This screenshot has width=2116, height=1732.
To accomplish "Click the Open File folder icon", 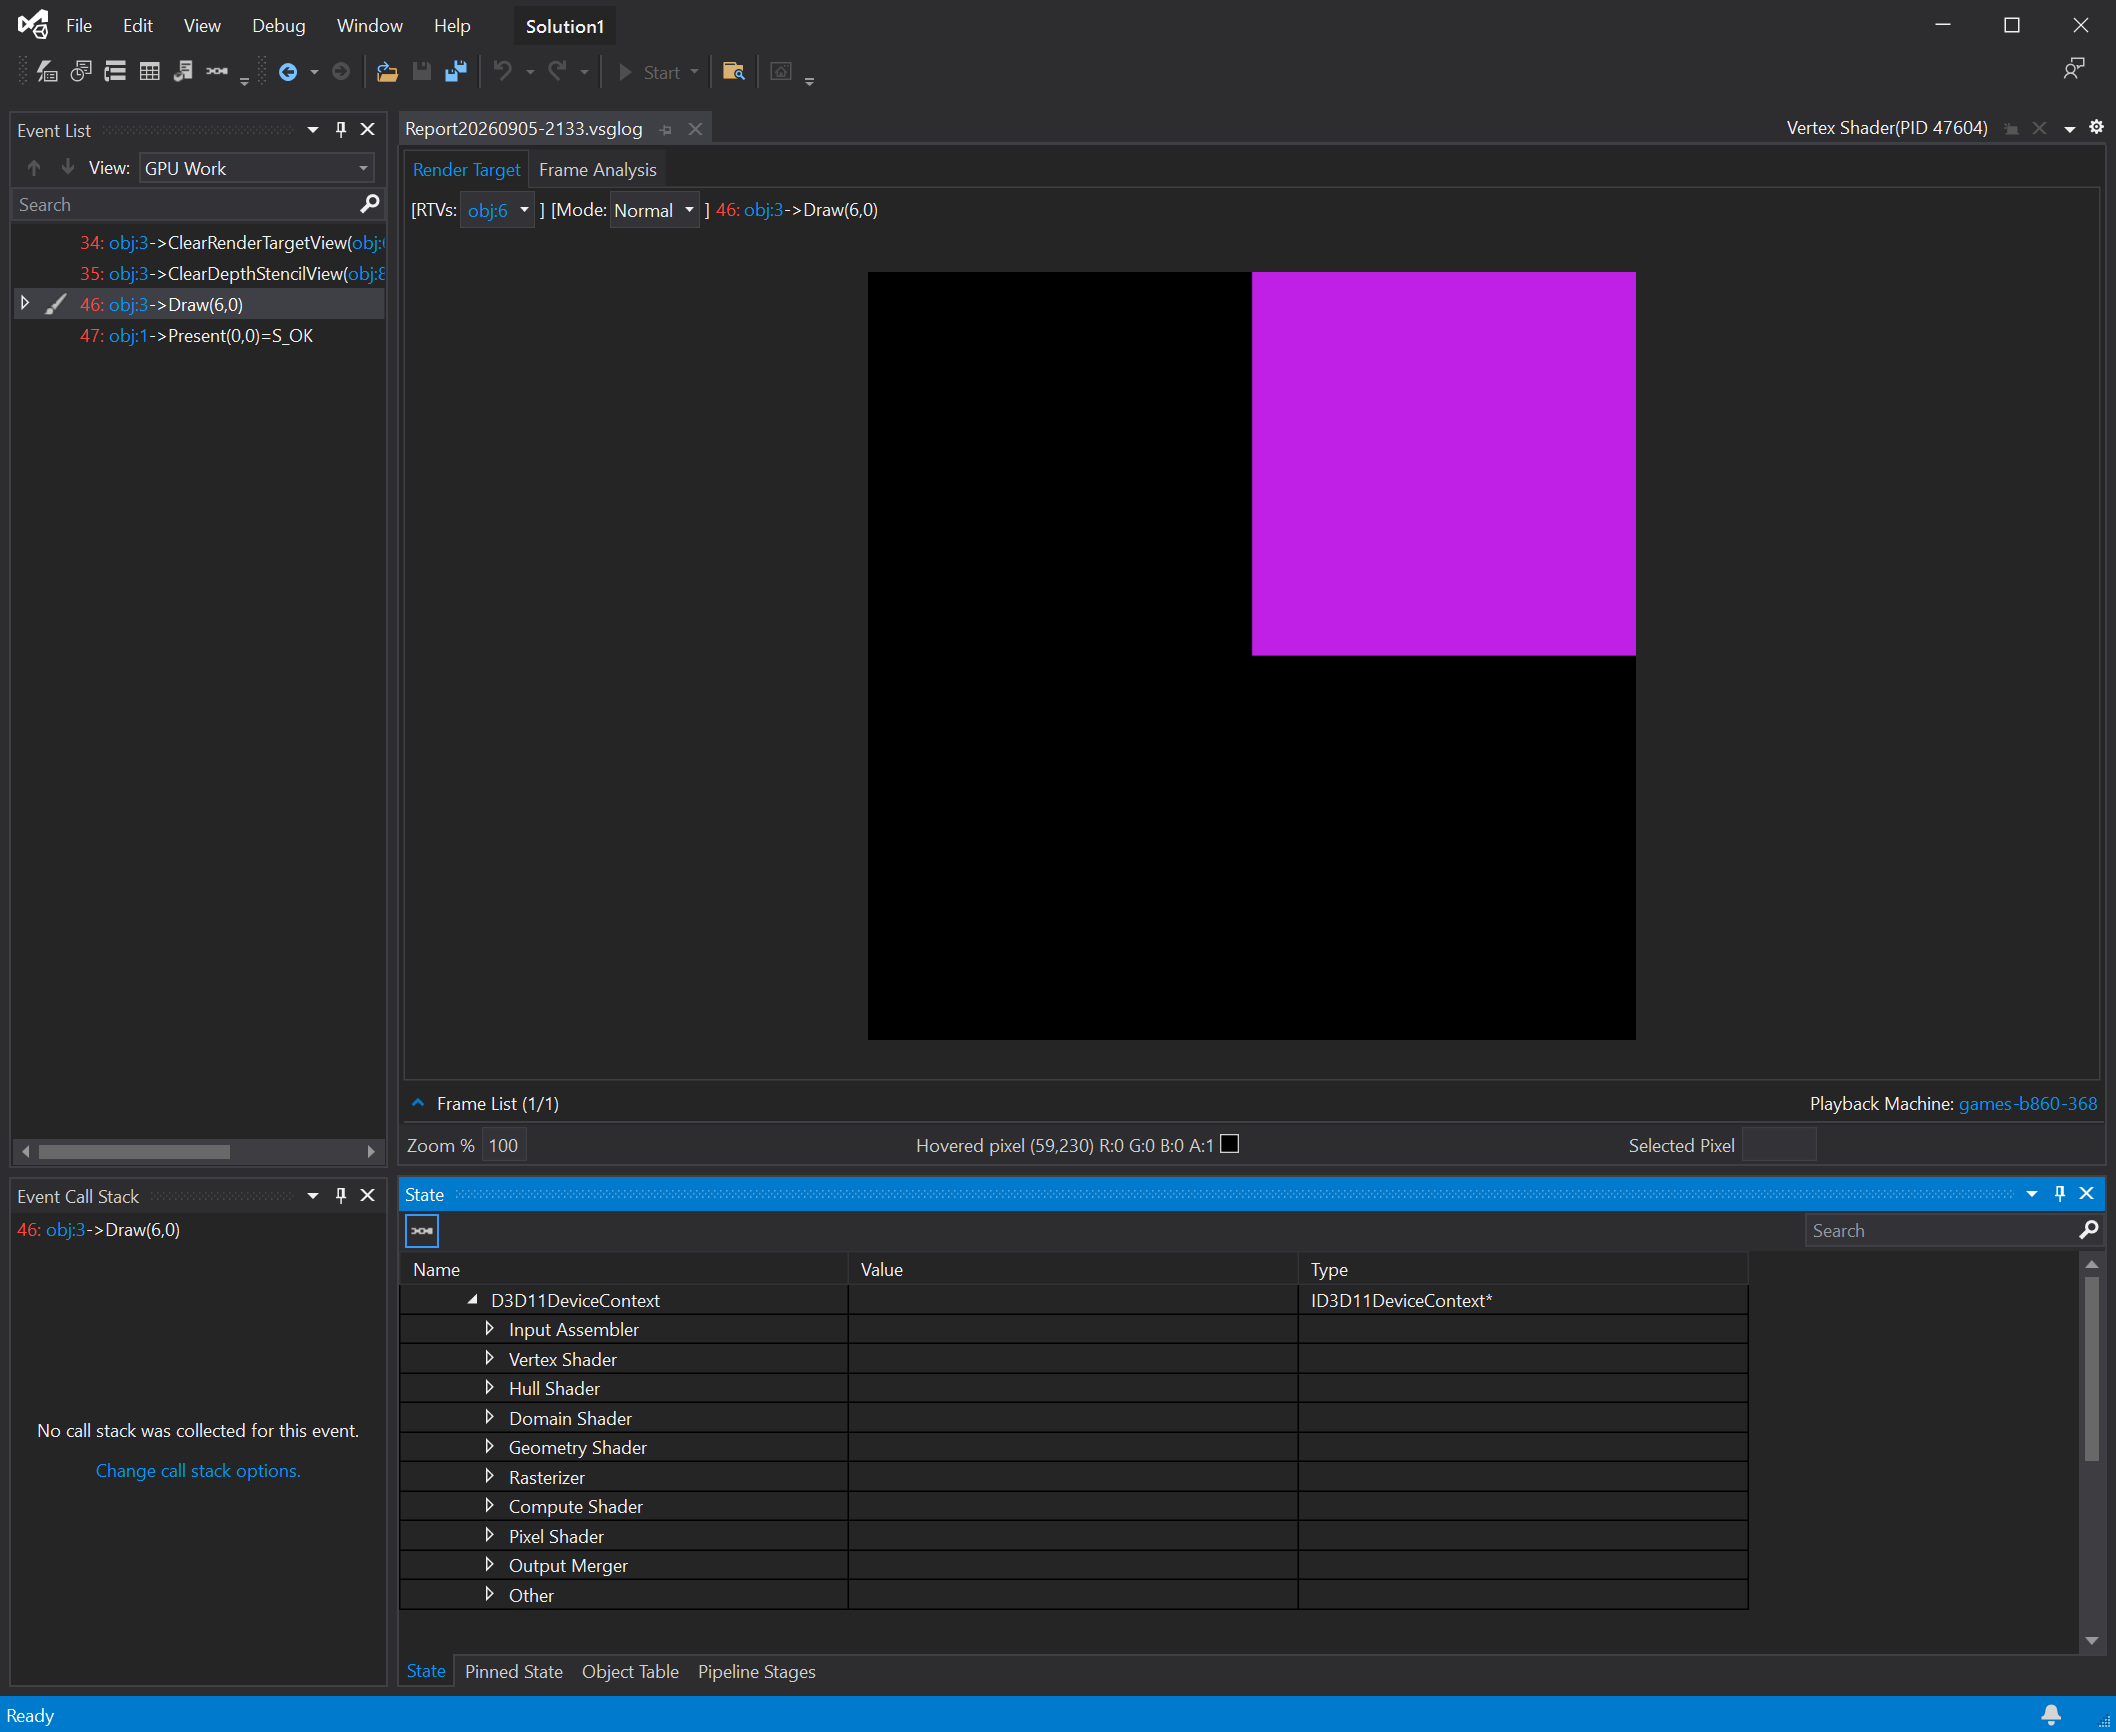I will 387,72.
